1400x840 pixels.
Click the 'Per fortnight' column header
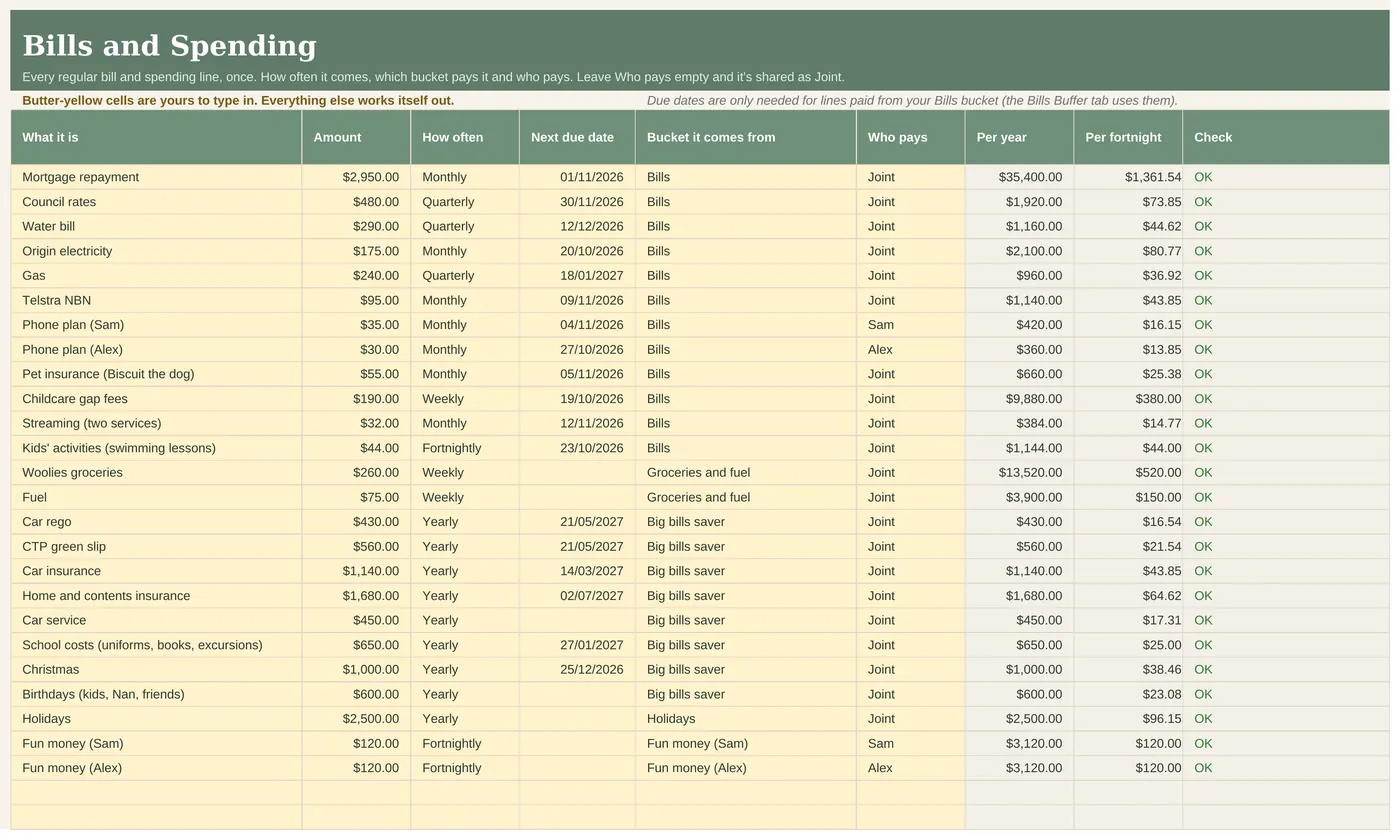(x=1128, y=137)
